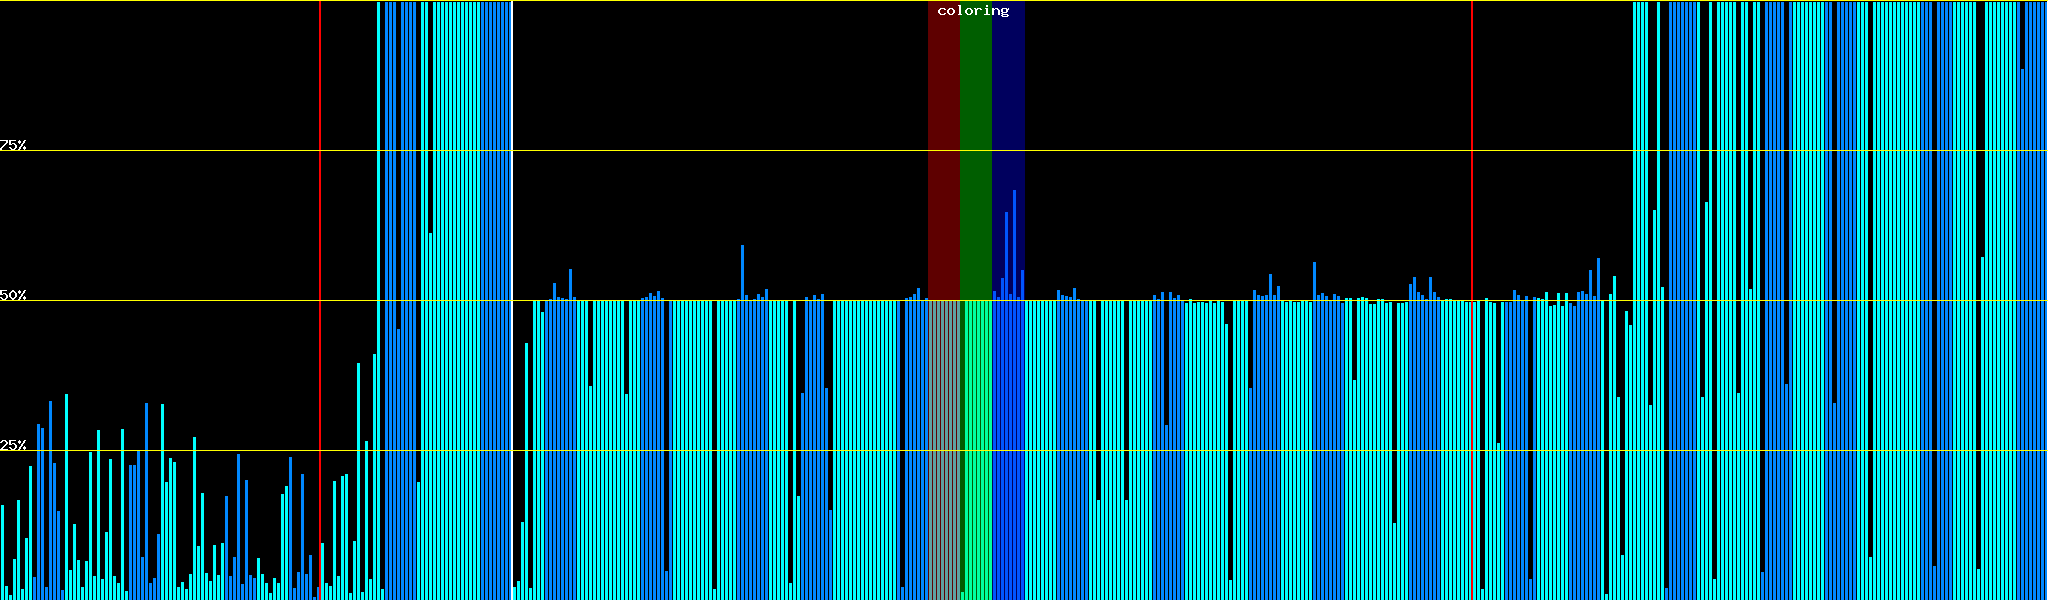Pick the bright green bars under green band
This screenshot has width=2048, height=600.
coord(976,450)
